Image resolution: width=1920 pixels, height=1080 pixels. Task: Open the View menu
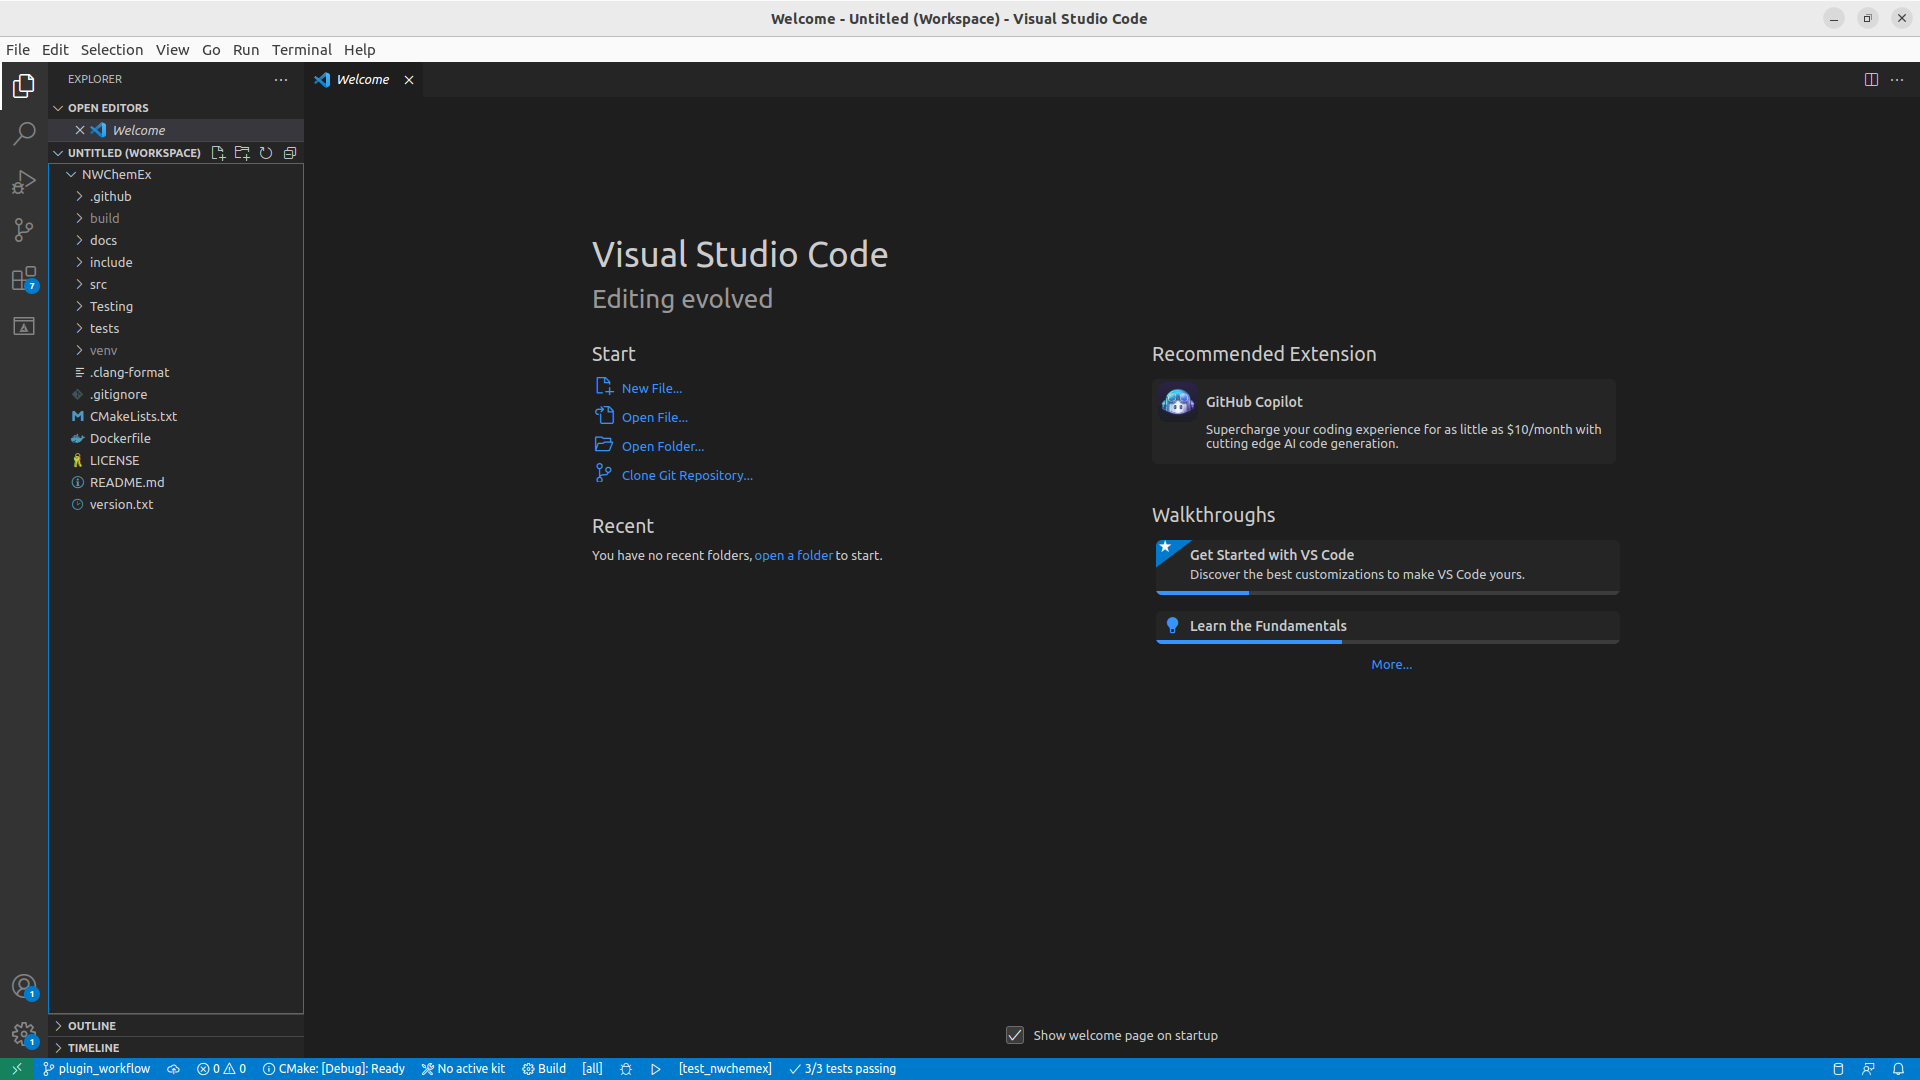172,50
